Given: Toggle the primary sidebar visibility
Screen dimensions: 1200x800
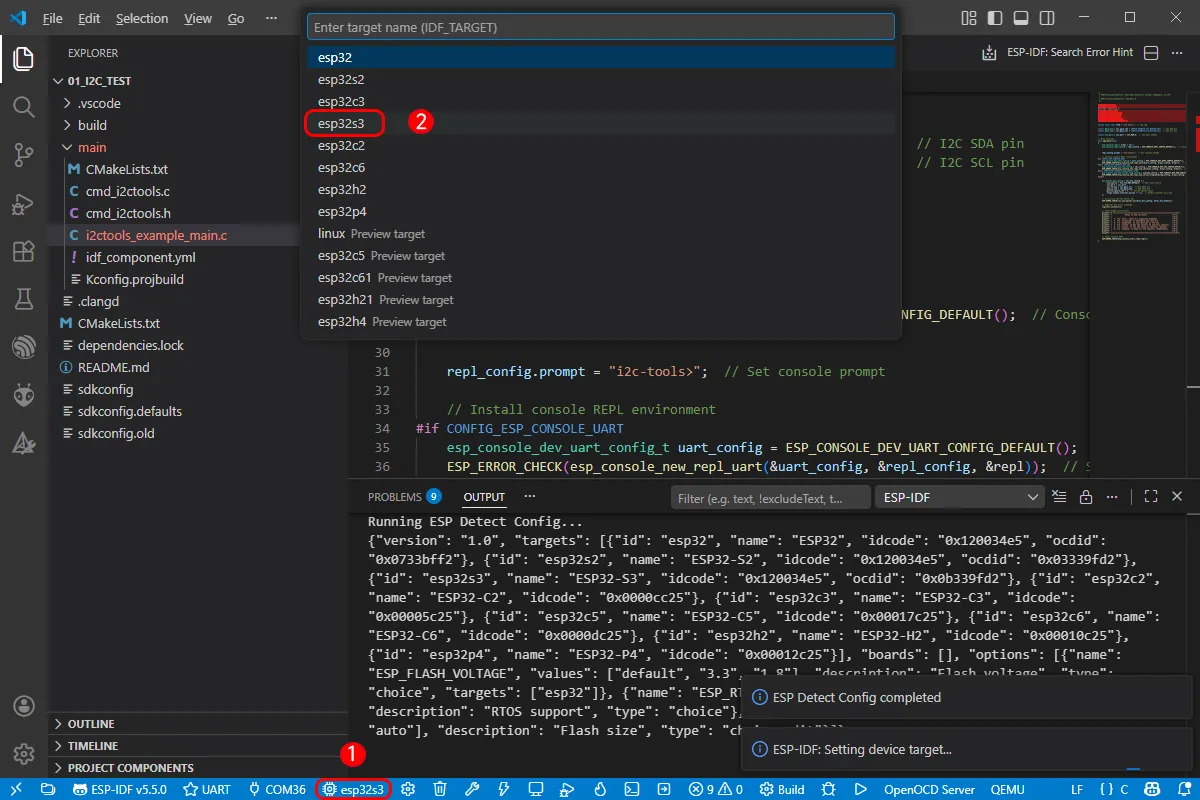Looking at the screenshot, I should coord(993,18).
